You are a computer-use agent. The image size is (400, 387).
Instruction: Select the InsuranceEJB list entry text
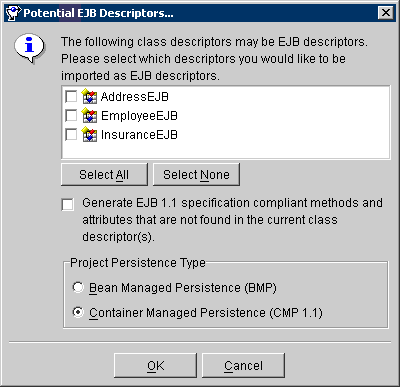point(139,135)
